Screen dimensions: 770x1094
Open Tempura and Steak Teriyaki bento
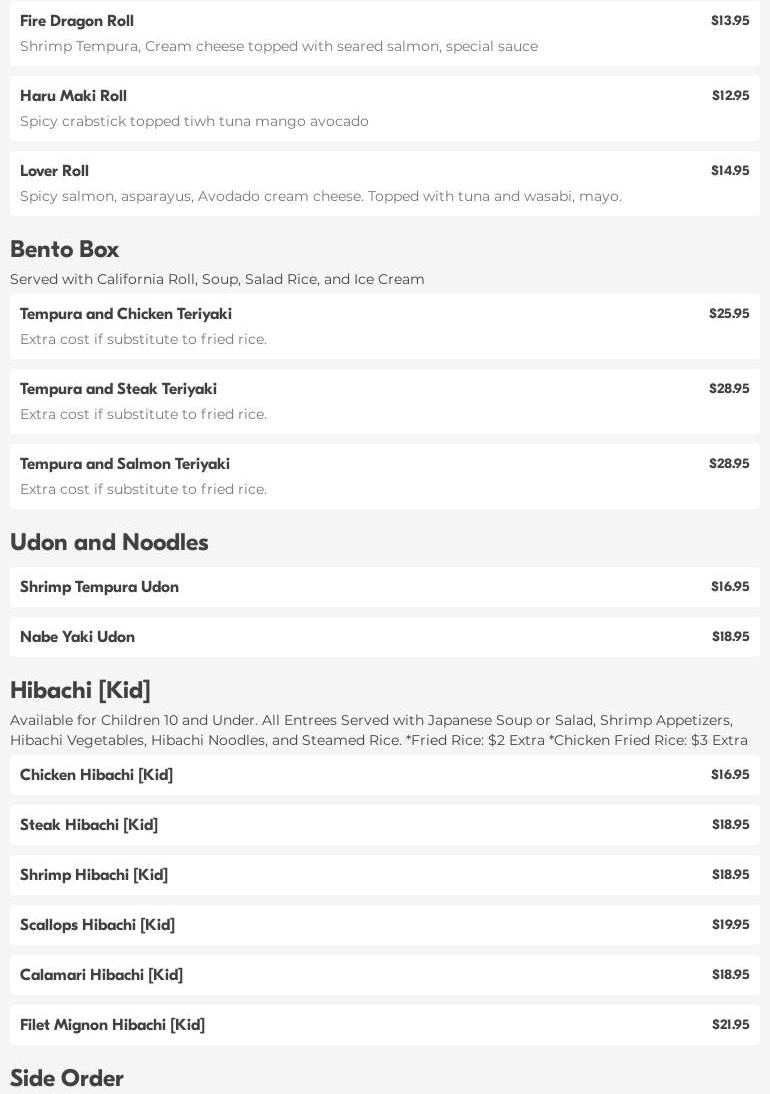[x=384, y=401]
